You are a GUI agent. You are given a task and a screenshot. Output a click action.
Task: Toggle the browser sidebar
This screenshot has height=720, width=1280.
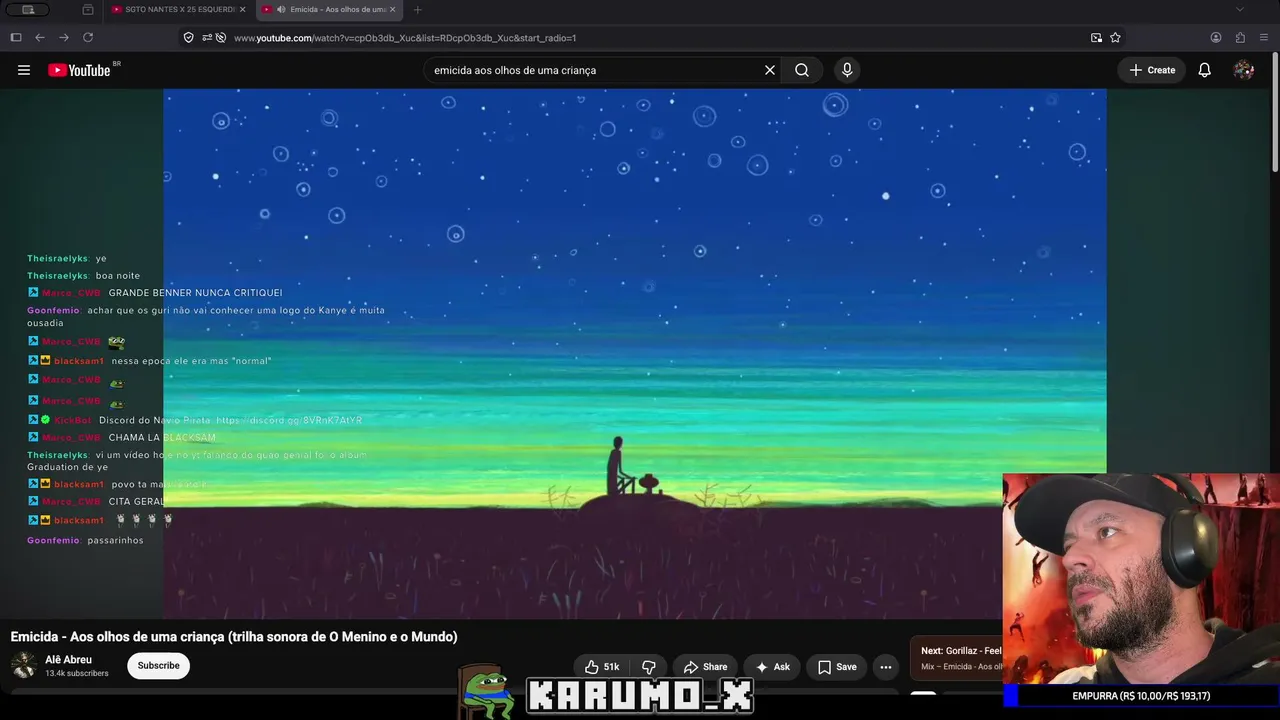click(16, 38)
